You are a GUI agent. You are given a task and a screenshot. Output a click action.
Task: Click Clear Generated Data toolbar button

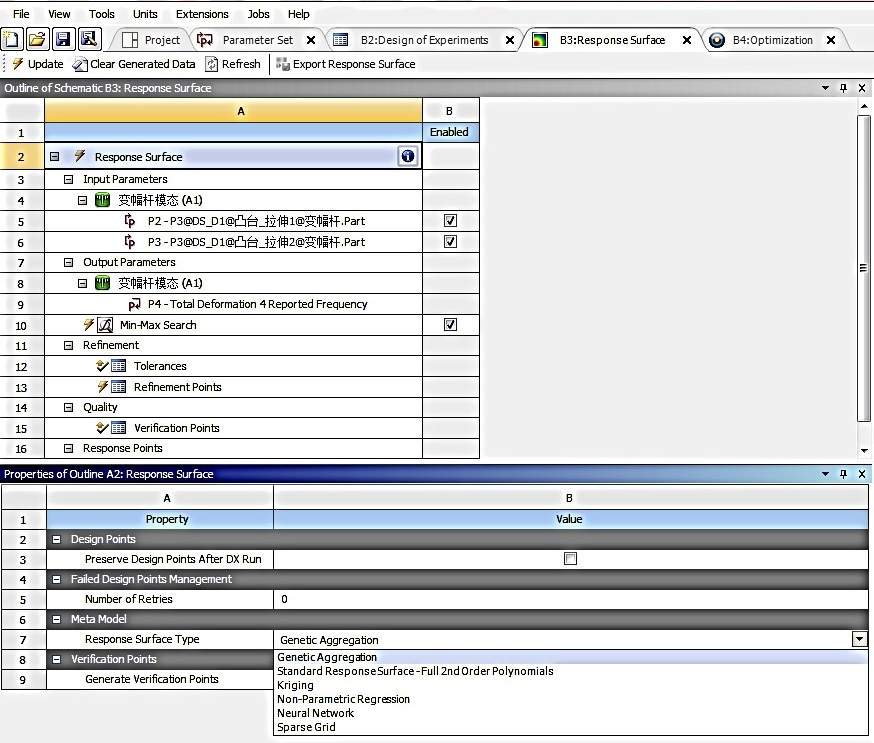tap(134, 64)
